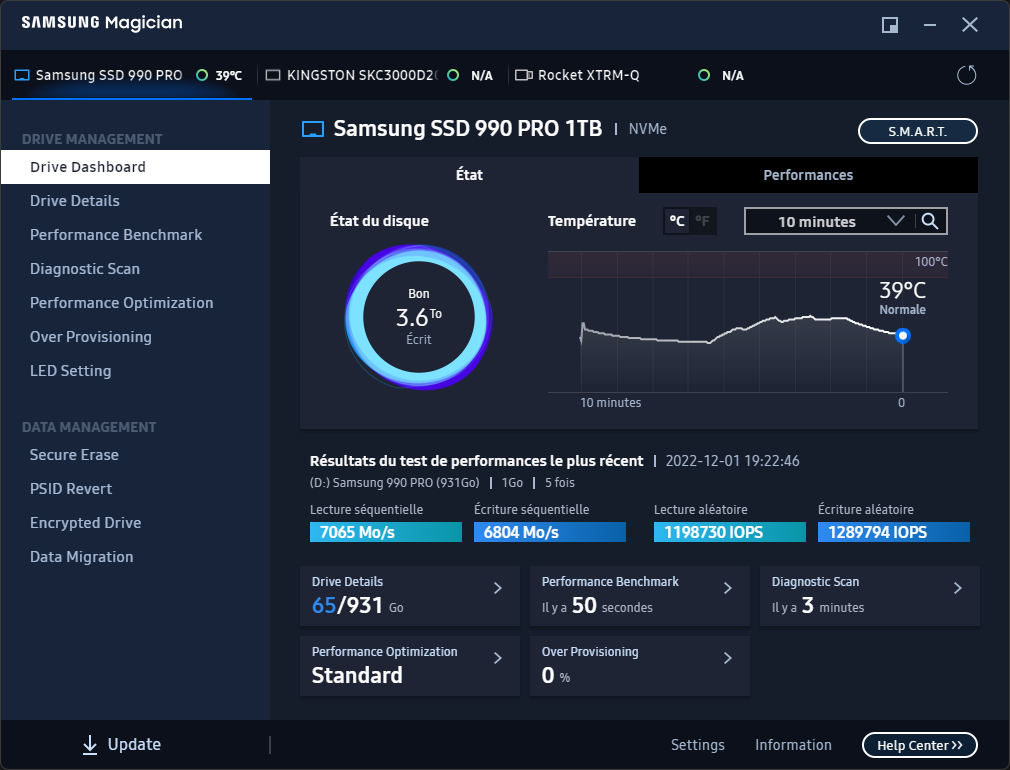Screen dimensions: 1010x770
Task: Open Information in the bottom bar
Action: (793, 745)
